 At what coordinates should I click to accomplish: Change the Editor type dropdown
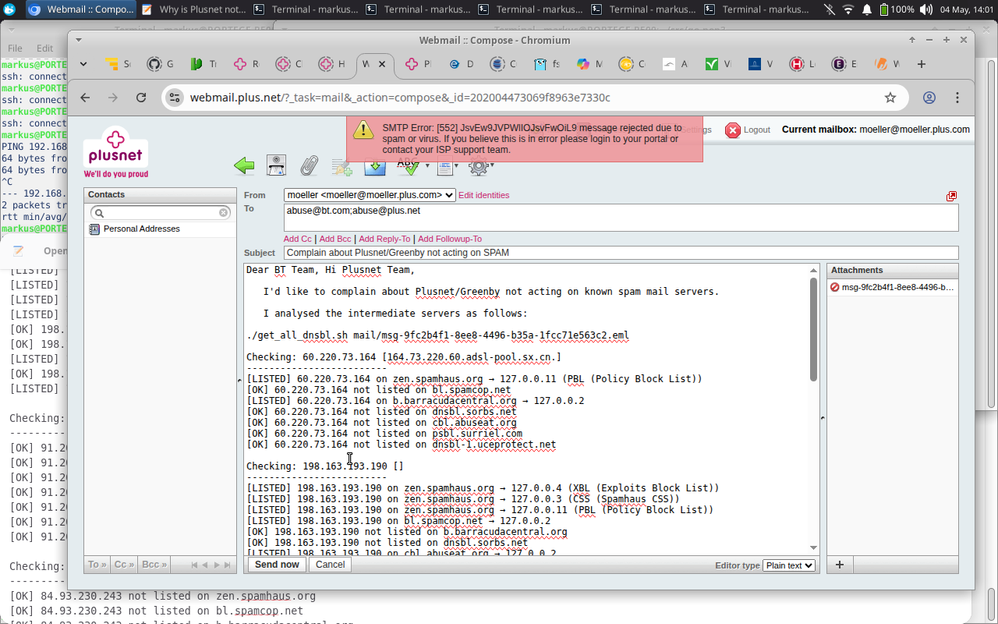(789, 565)
